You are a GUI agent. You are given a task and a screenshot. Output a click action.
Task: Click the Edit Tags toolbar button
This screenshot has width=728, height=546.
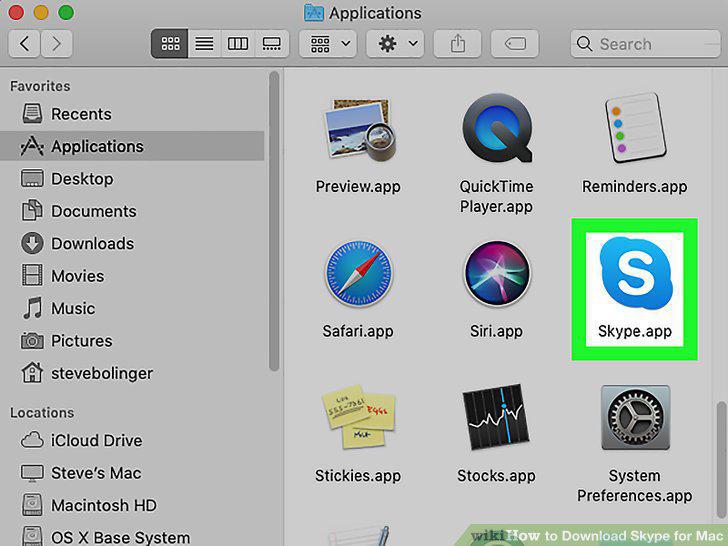[x=515, y=44]
